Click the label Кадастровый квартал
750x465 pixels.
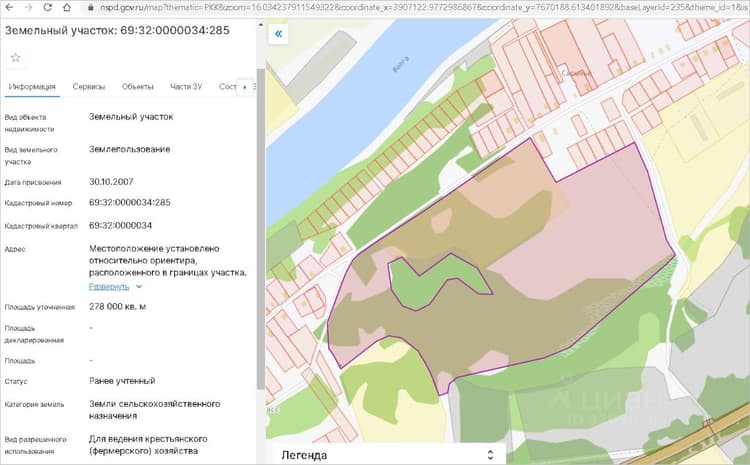(x=41, y=226)
